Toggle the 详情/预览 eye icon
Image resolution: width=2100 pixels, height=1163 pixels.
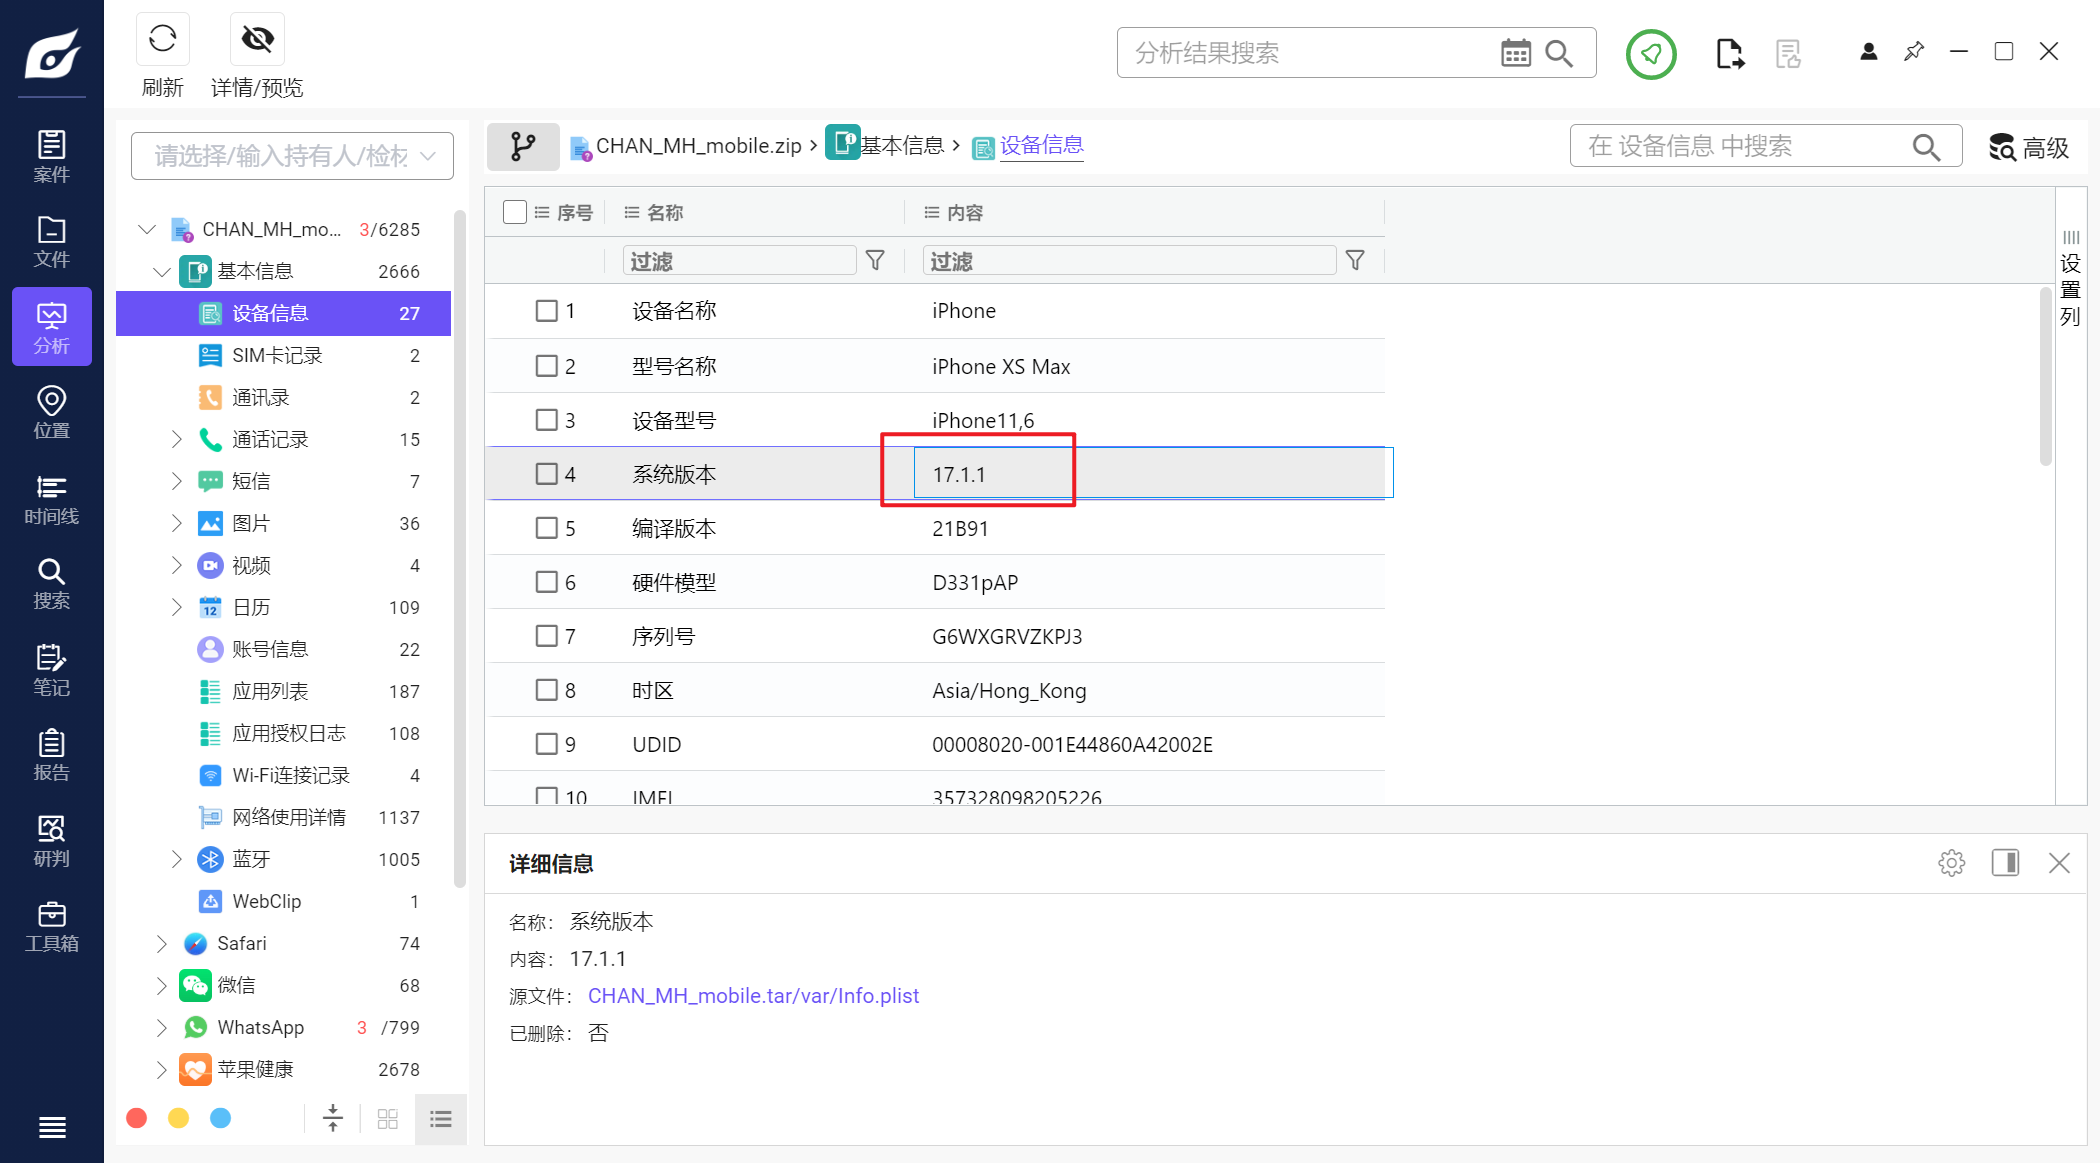coord(257,40)
